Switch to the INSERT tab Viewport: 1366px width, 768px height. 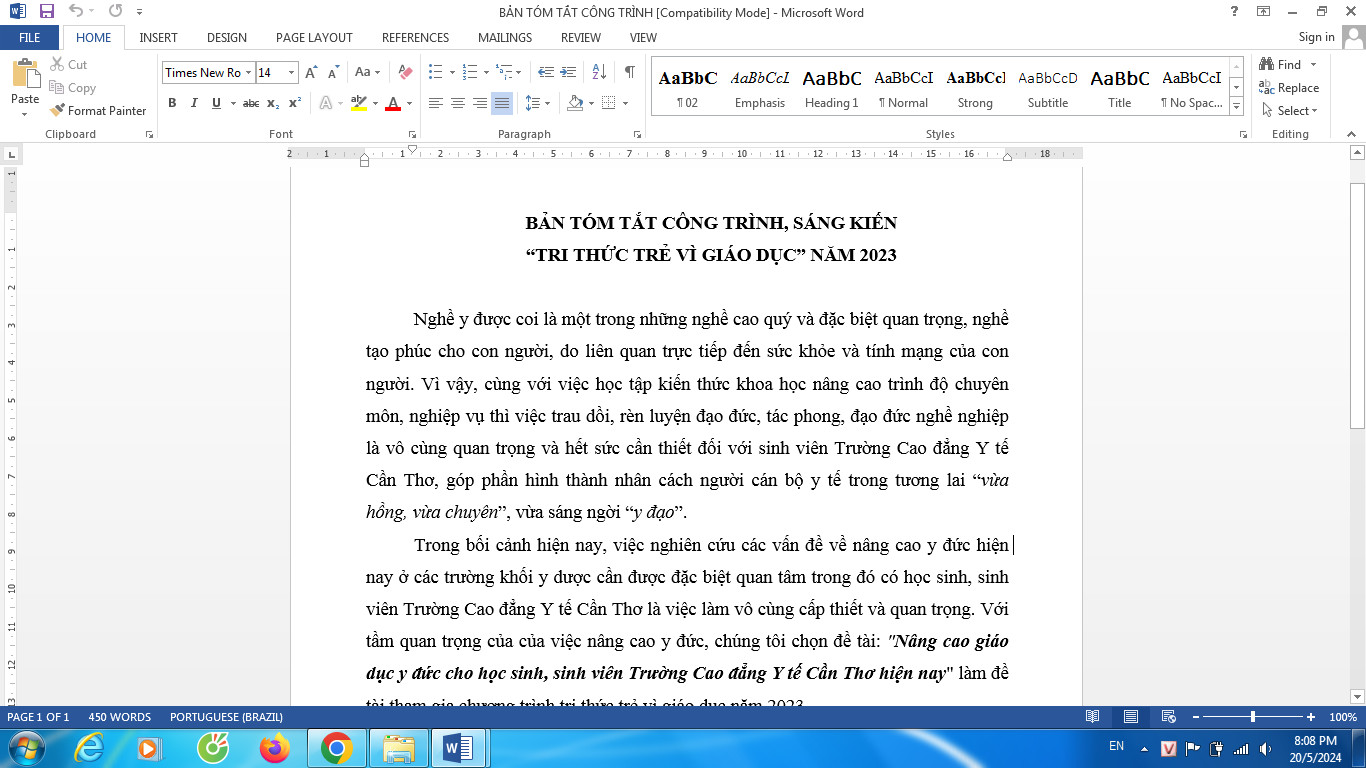(159, 37)
